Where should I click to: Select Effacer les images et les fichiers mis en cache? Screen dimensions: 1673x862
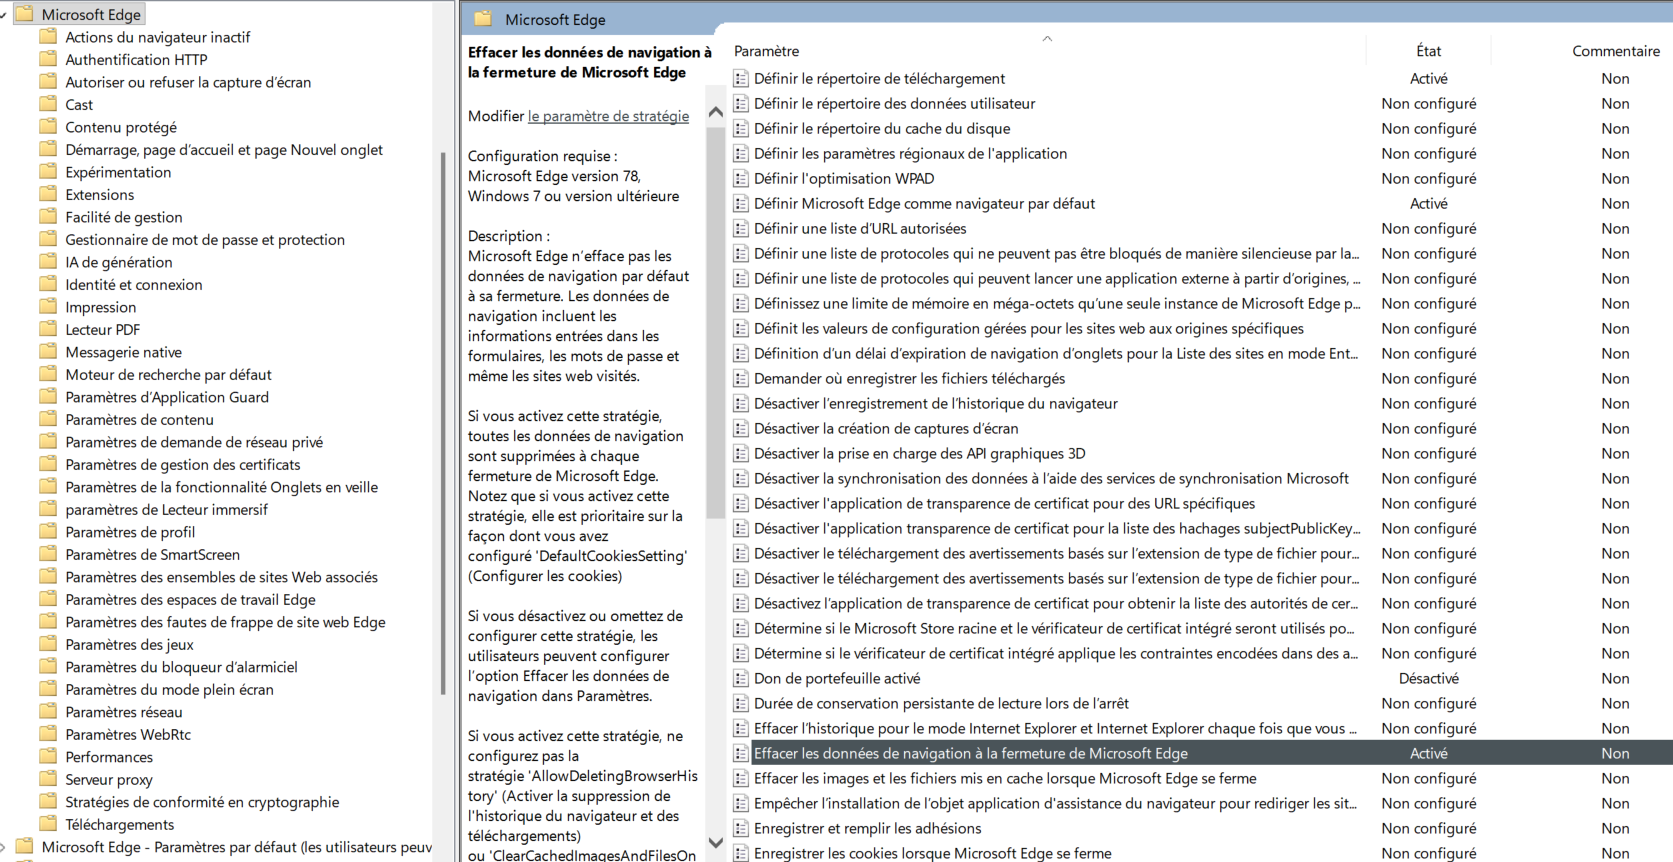[x=1005, y=778]
